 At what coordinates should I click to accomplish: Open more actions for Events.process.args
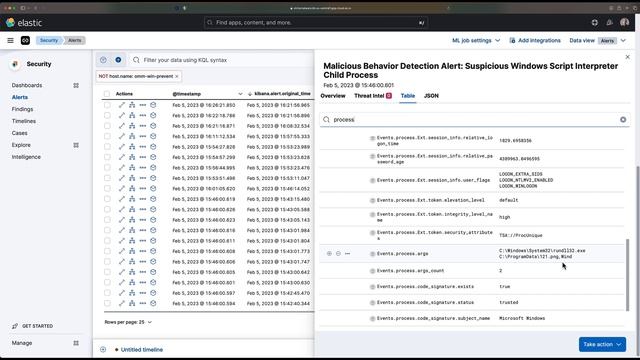click(347, 253)
